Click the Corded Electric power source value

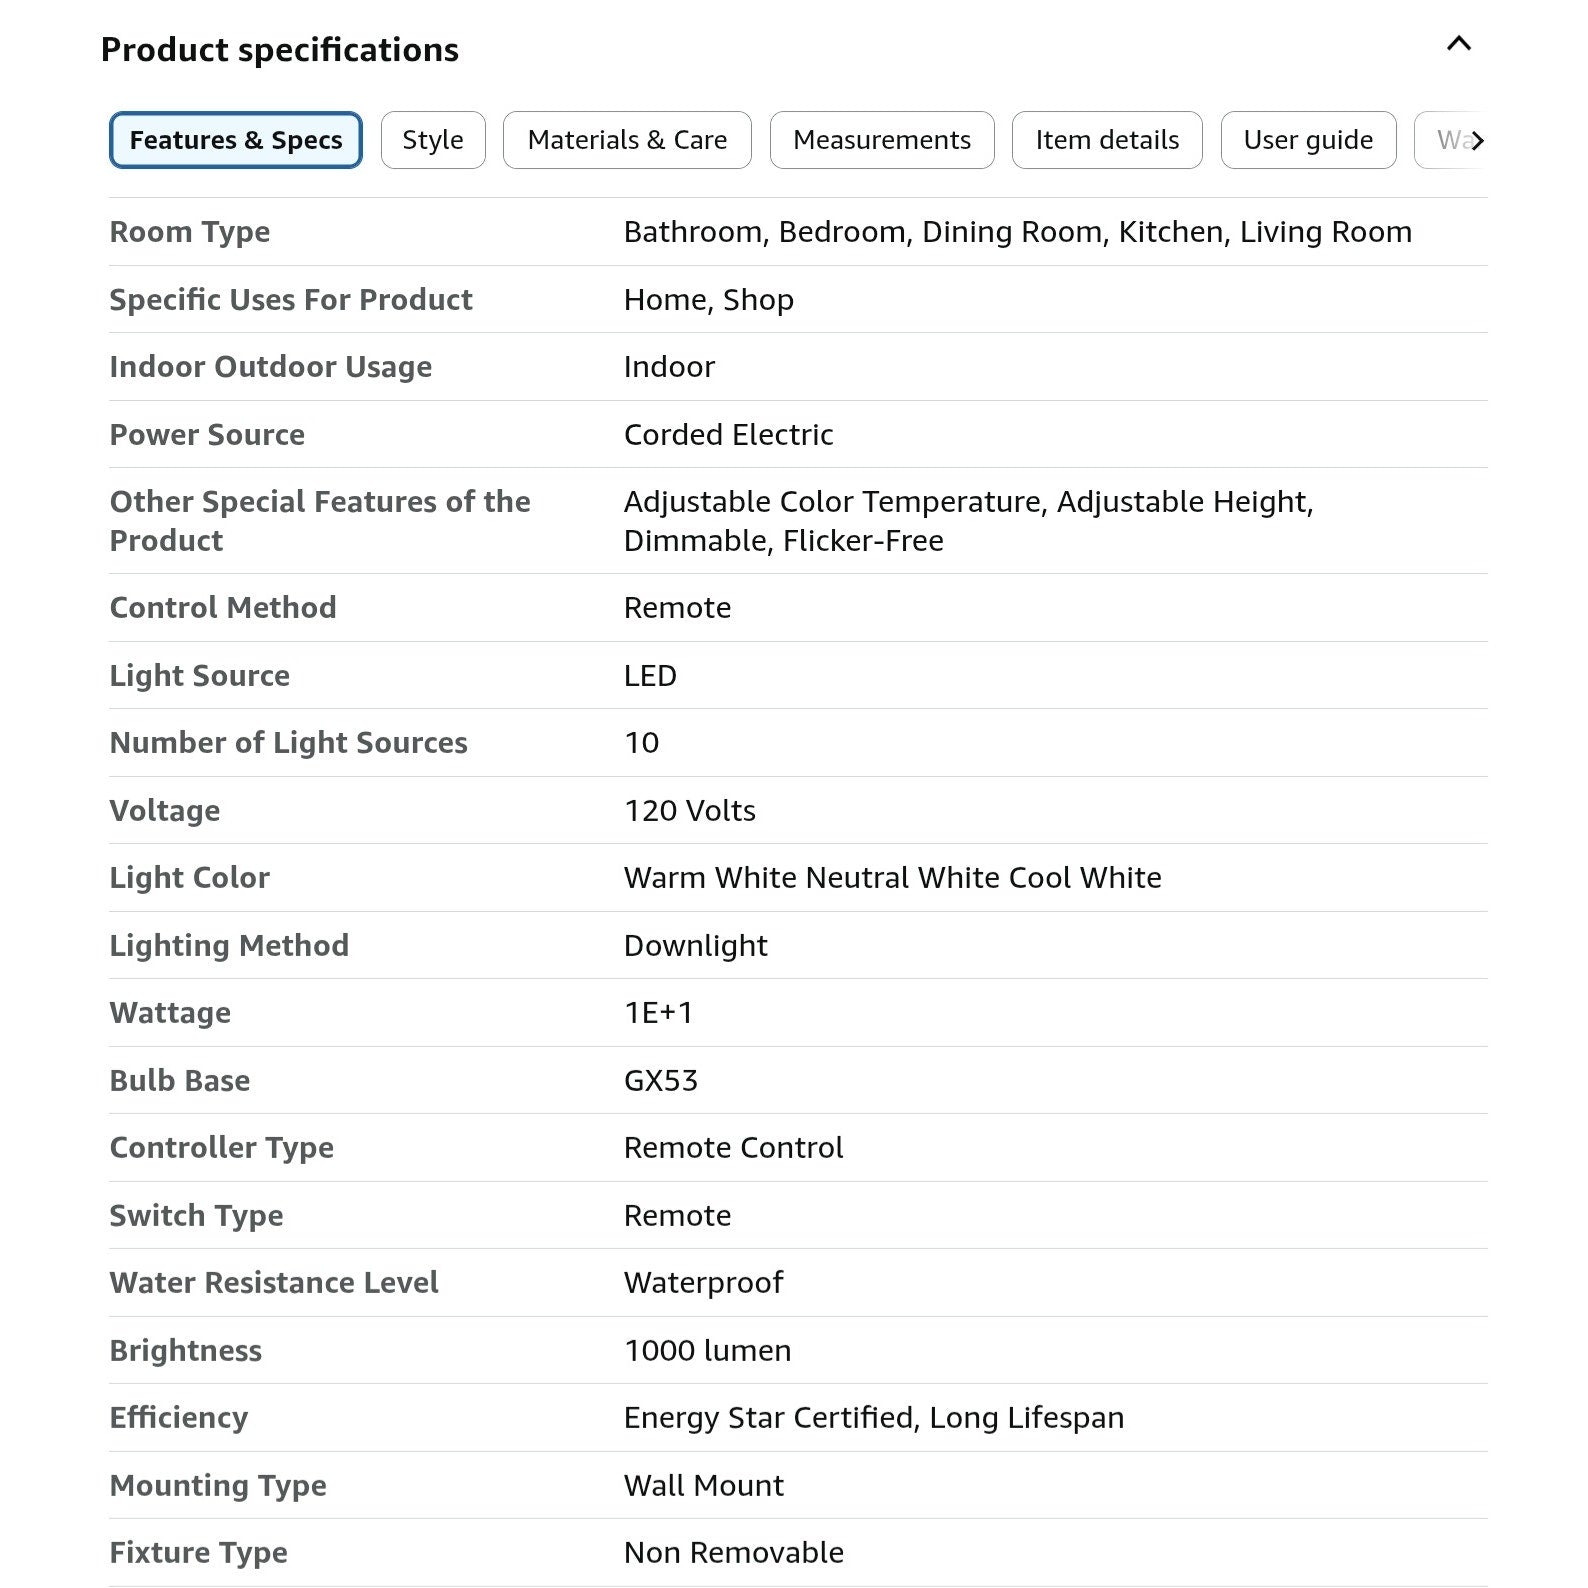tap(728, 435)
